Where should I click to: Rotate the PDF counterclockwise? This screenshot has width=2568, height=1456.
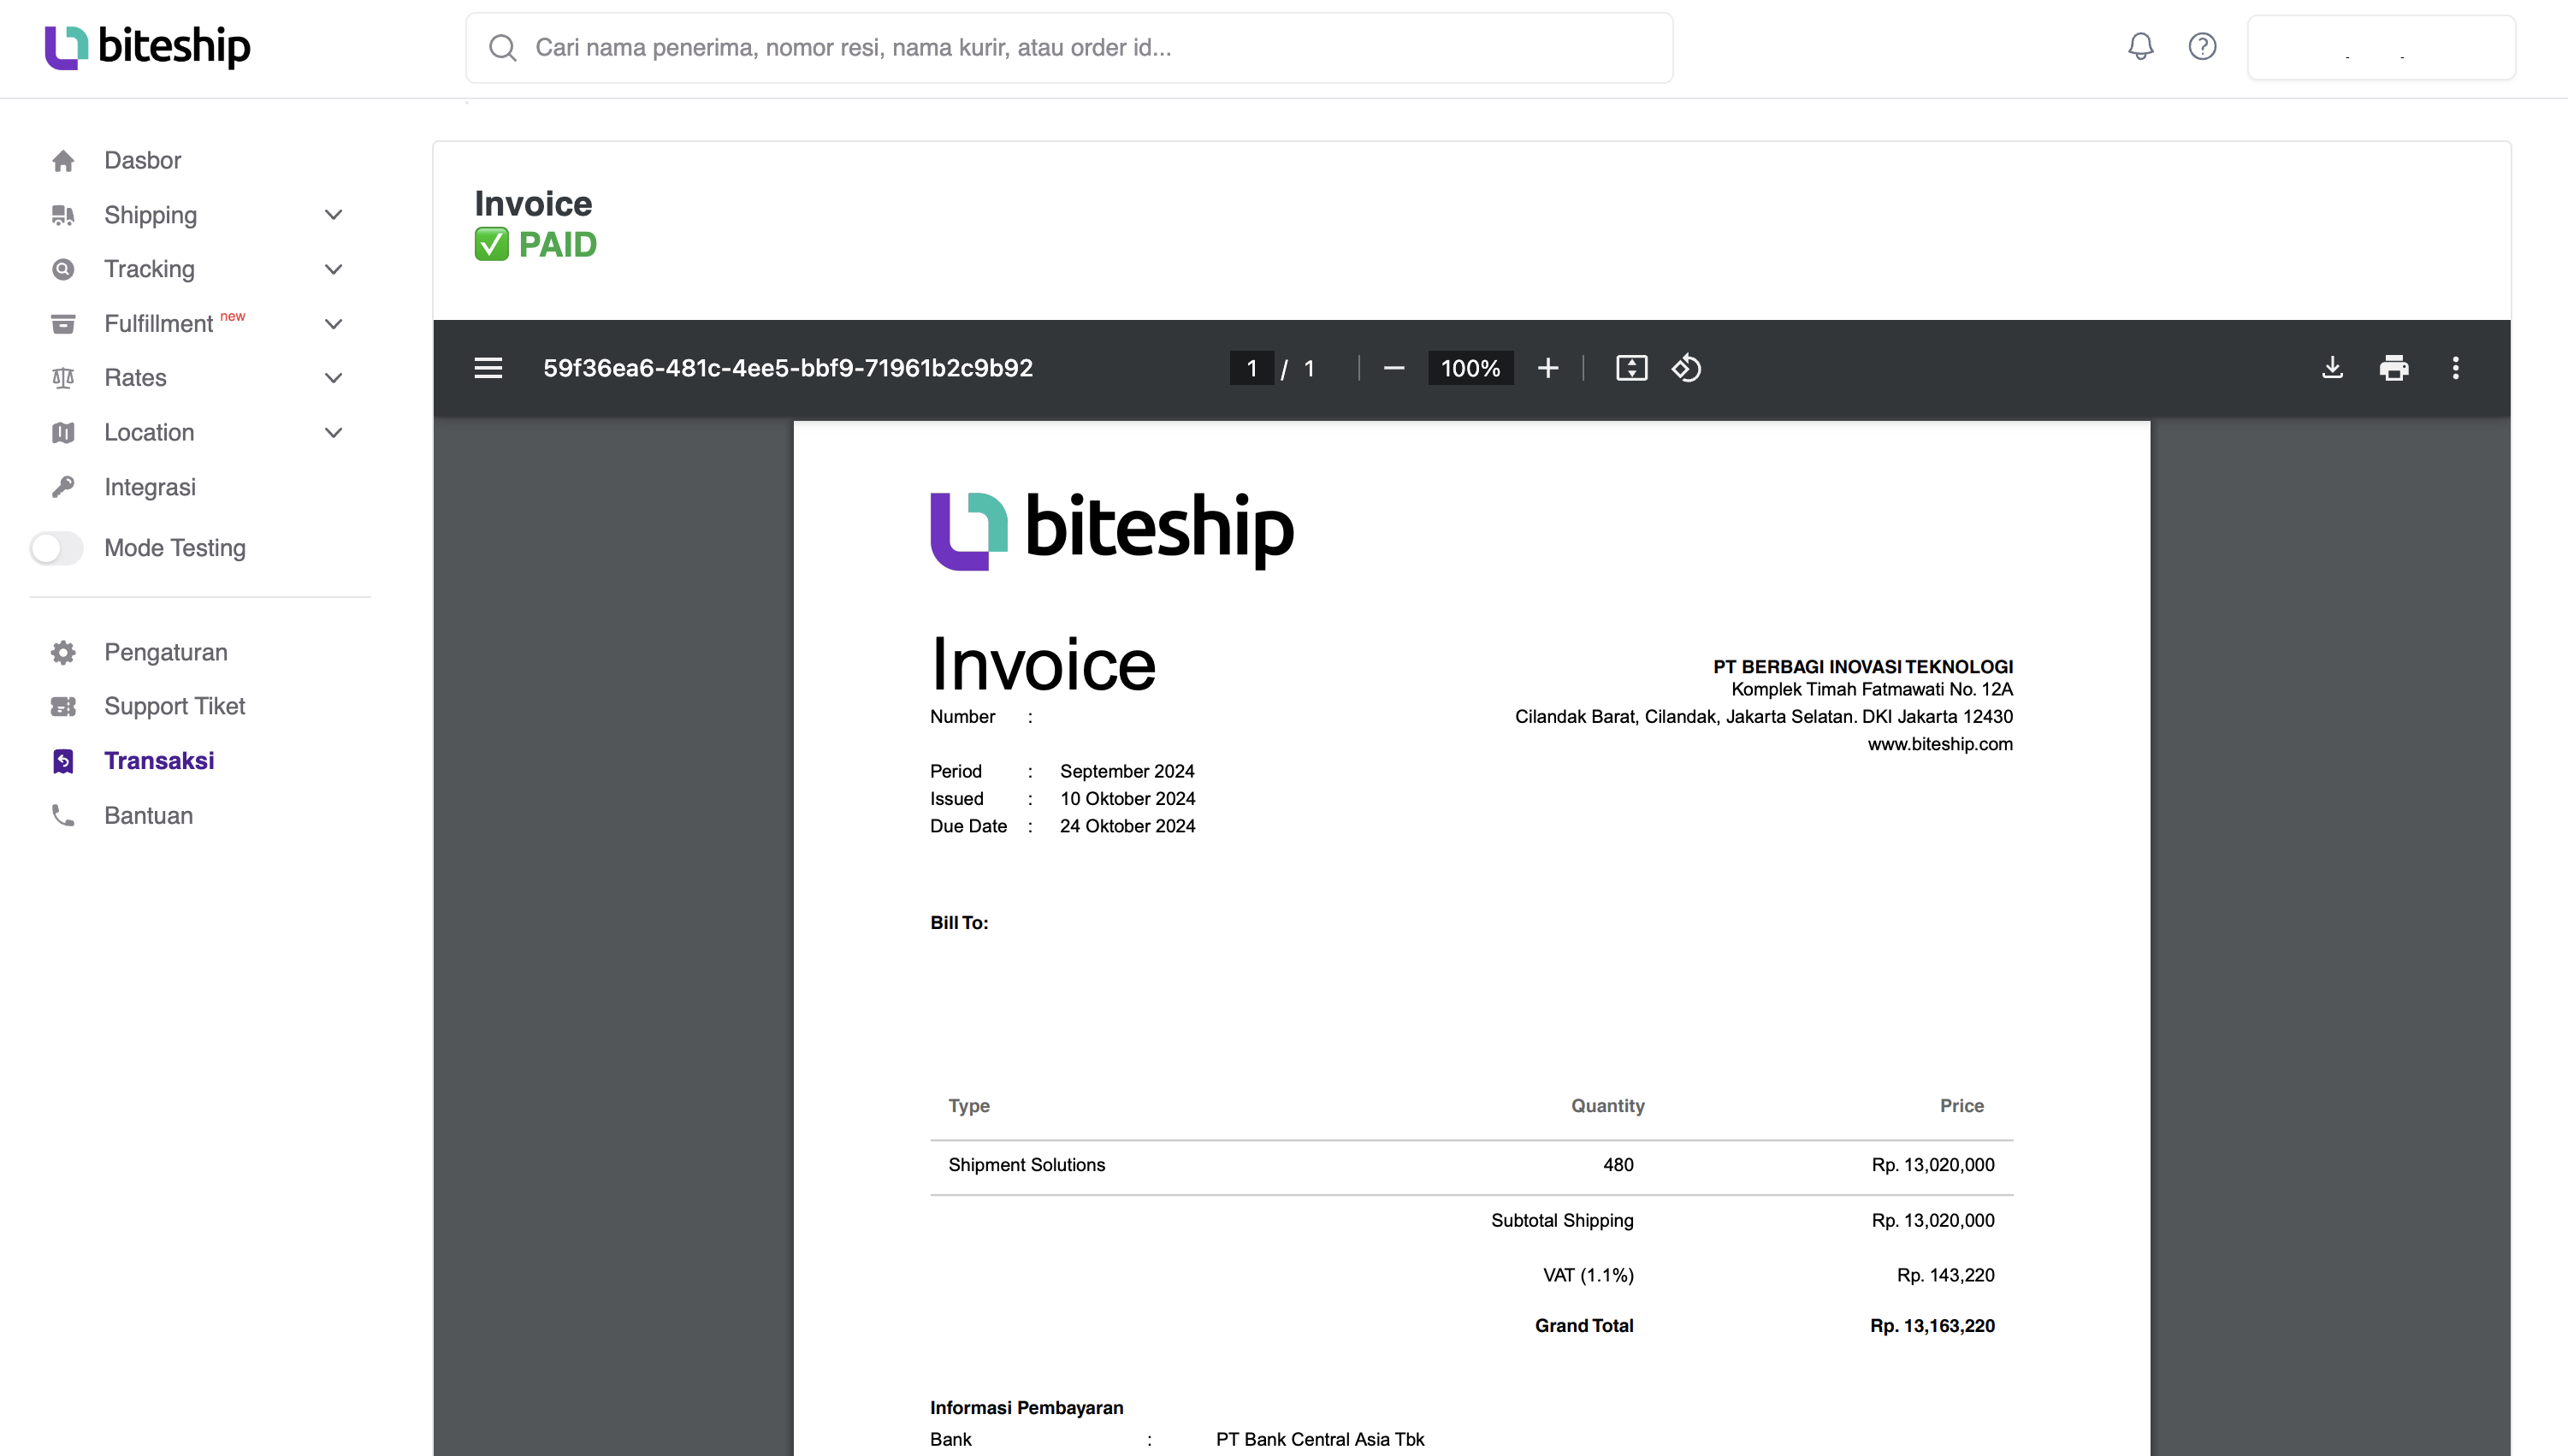click(x=1686, y=368)
